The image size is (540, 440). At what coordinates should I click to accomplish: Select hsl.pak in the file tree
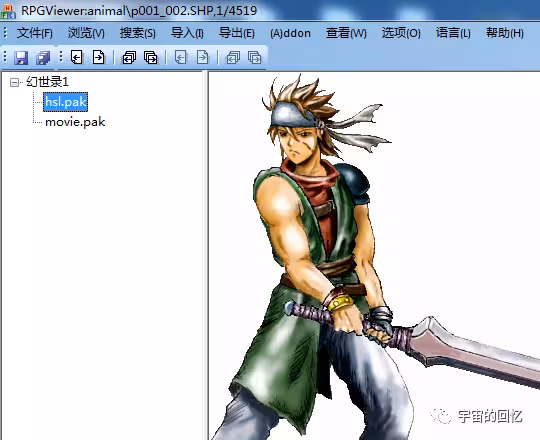point(65,102)
